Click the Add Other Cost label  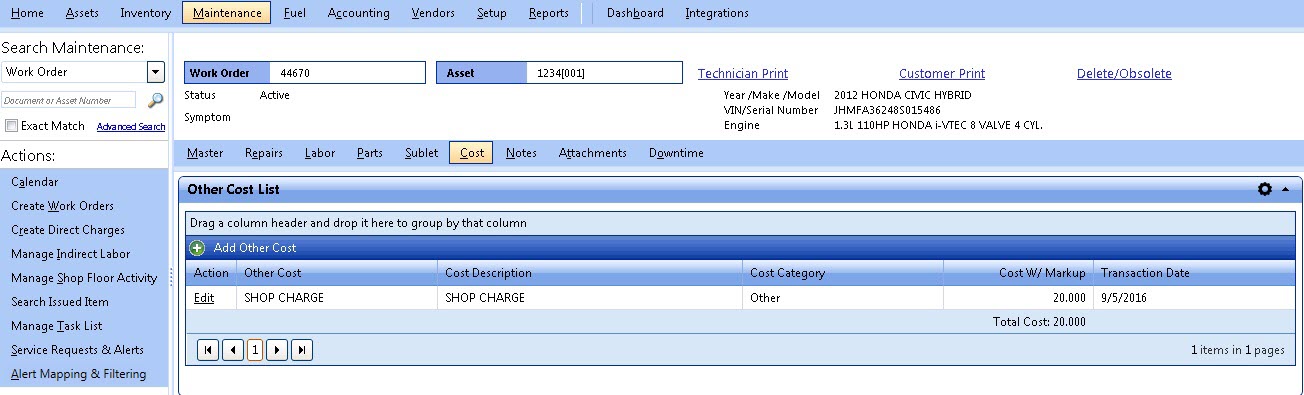pos(255,248)
